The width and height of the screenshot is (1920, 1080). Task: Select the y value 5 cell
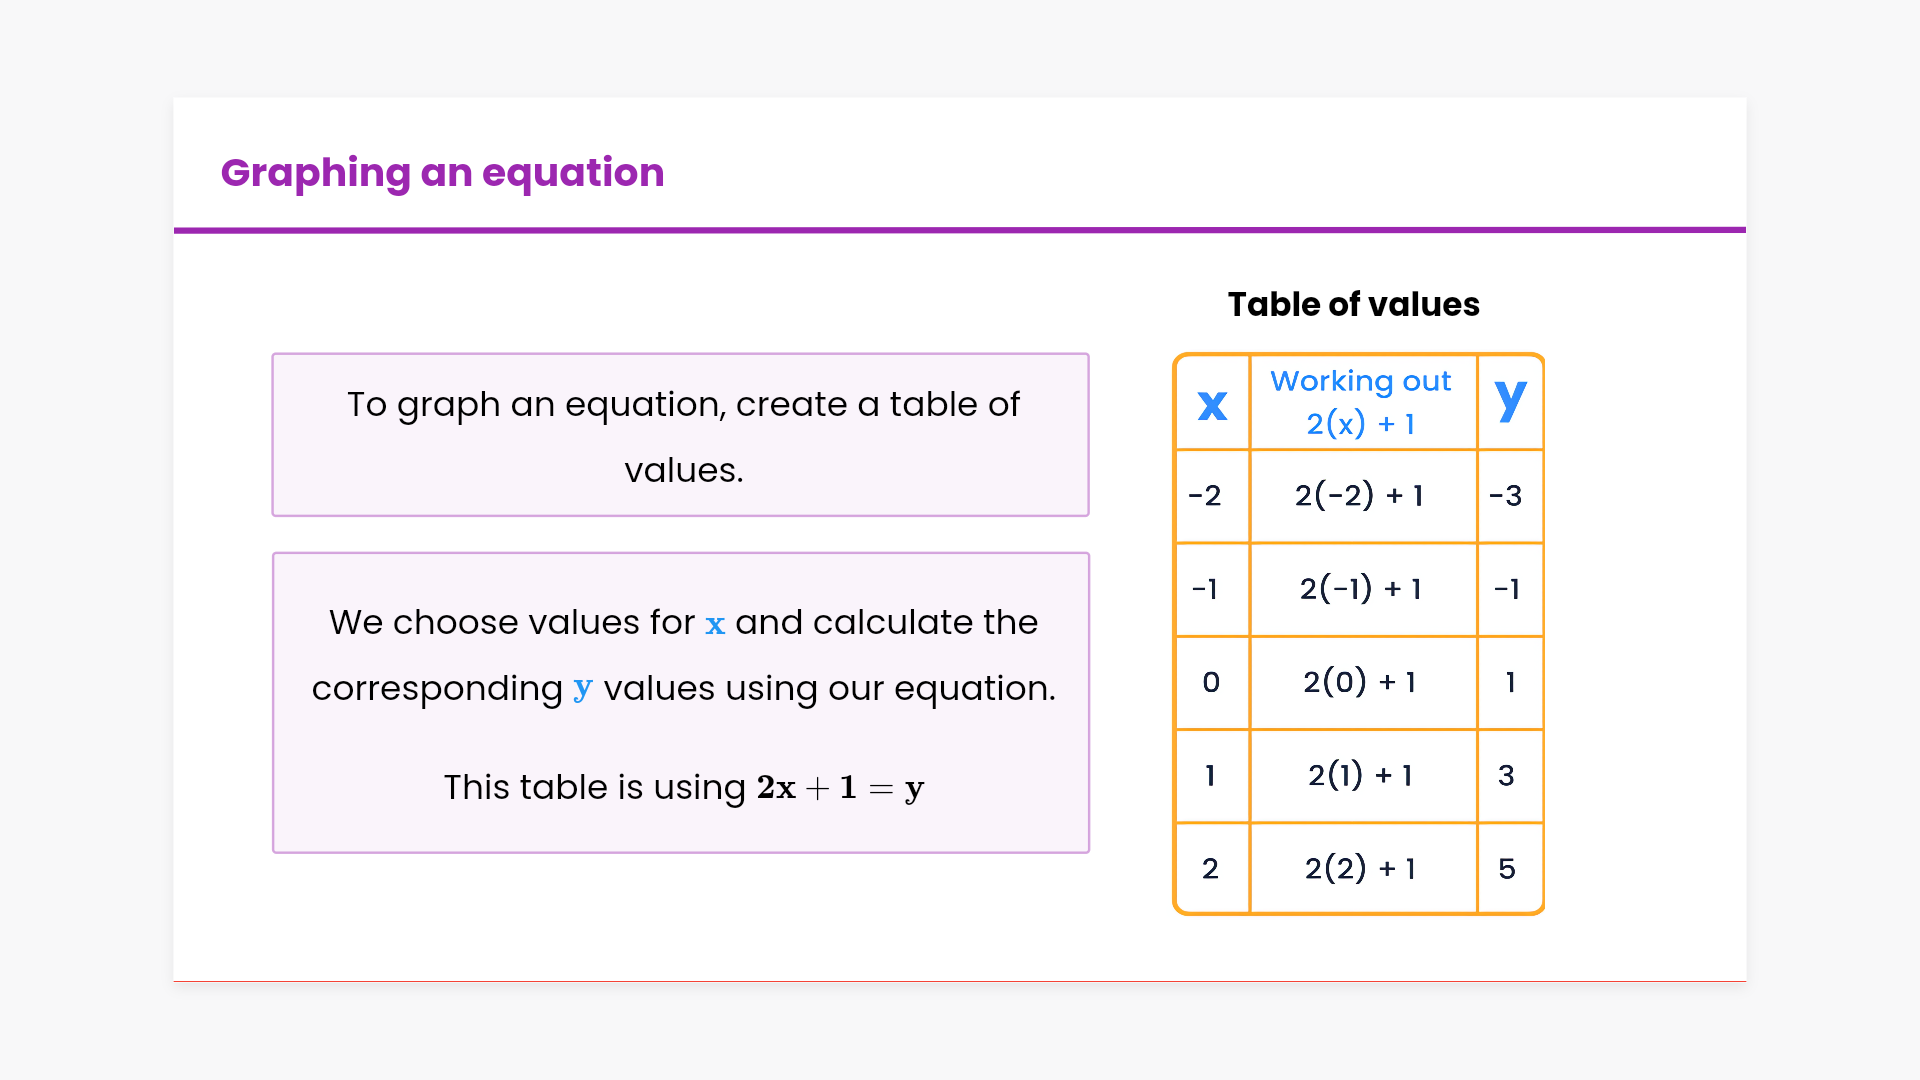click(1507, 868)
